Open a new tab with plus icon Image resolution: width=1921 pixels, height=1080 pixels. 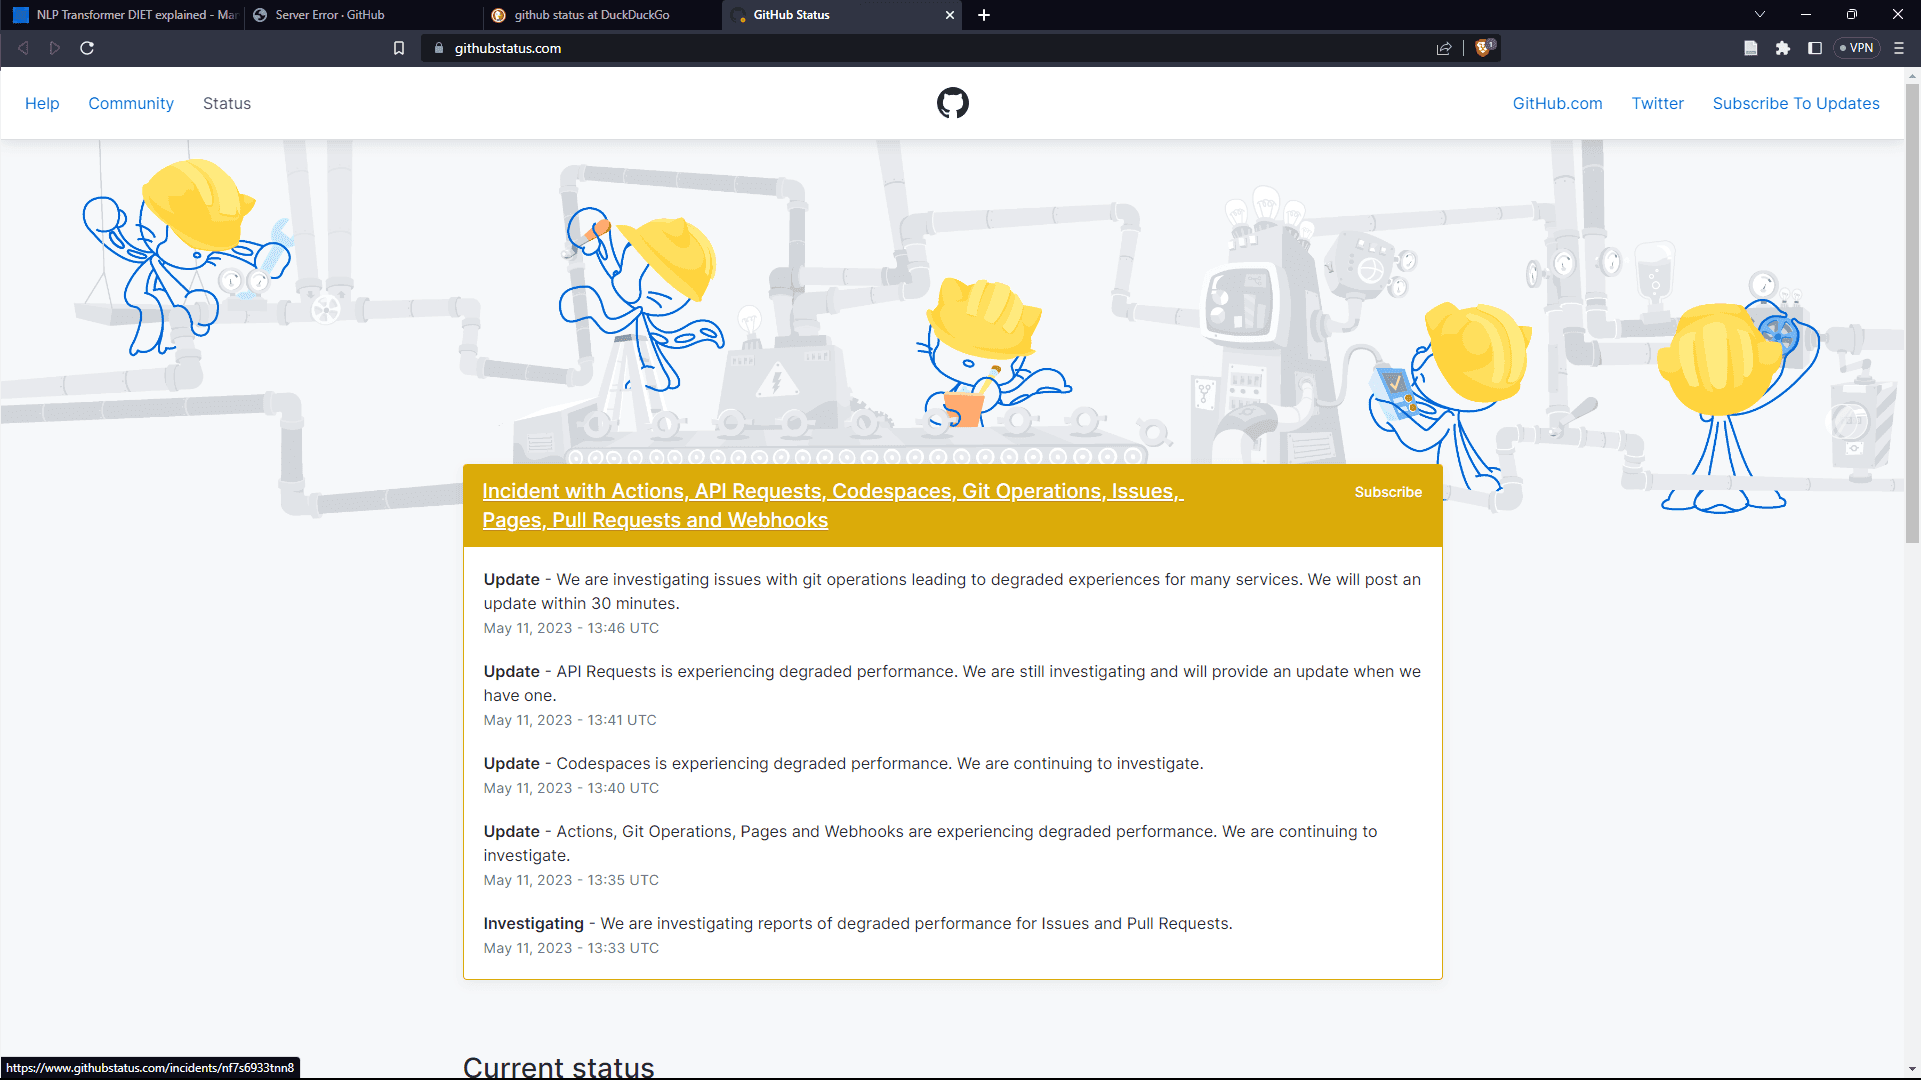984,15
